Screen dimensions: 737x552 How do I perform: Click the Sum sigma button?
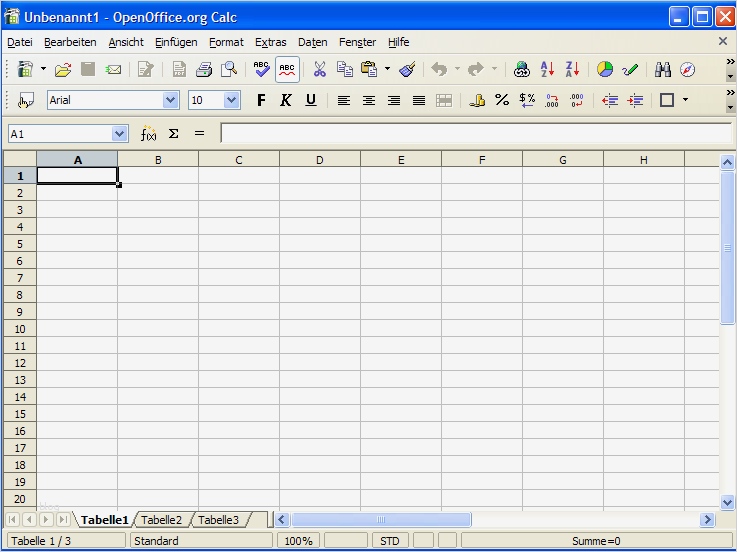point(173,134)
